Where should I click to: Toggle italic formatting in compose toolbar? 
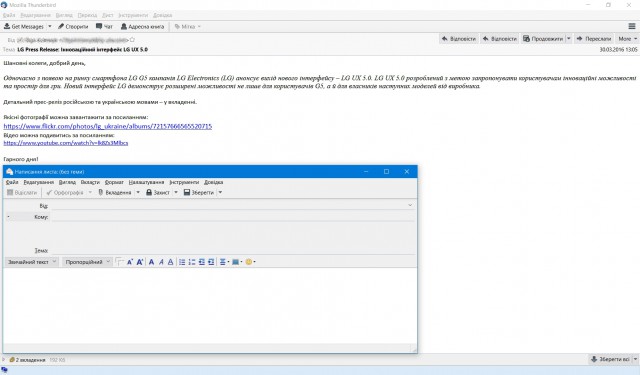click(161, 262)
